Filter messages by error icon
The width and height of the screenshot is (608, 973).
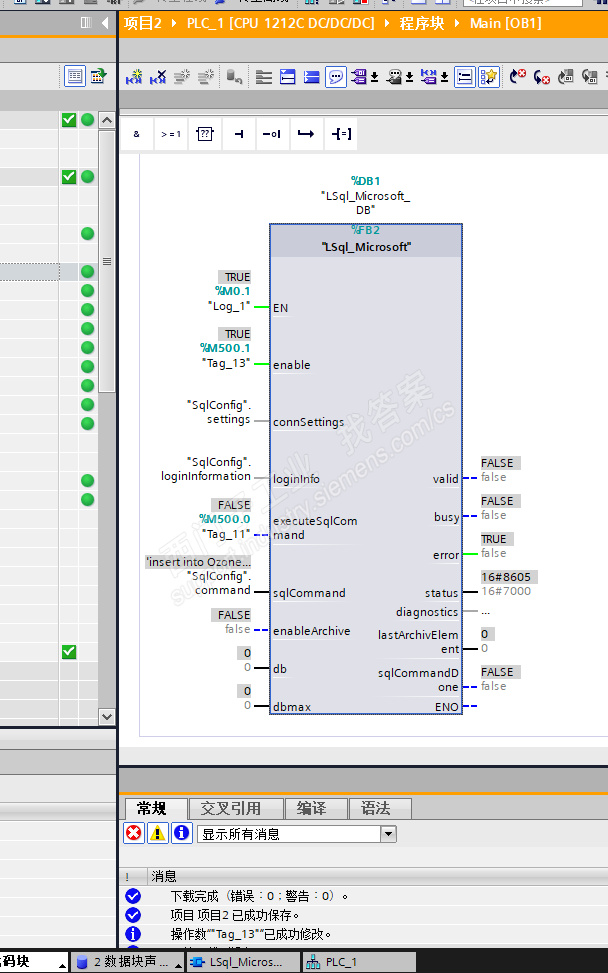133,833
